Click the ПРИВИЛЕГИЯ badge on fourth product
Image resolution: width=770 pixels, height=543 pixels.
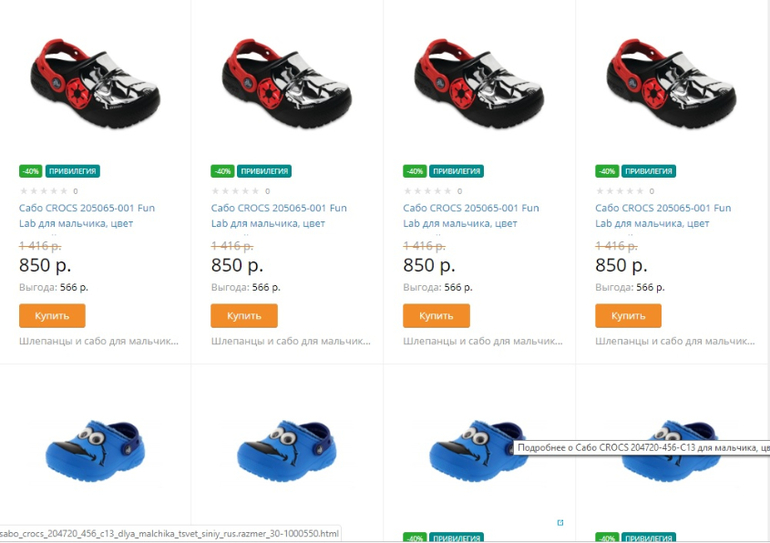click(x=649, y=171)
